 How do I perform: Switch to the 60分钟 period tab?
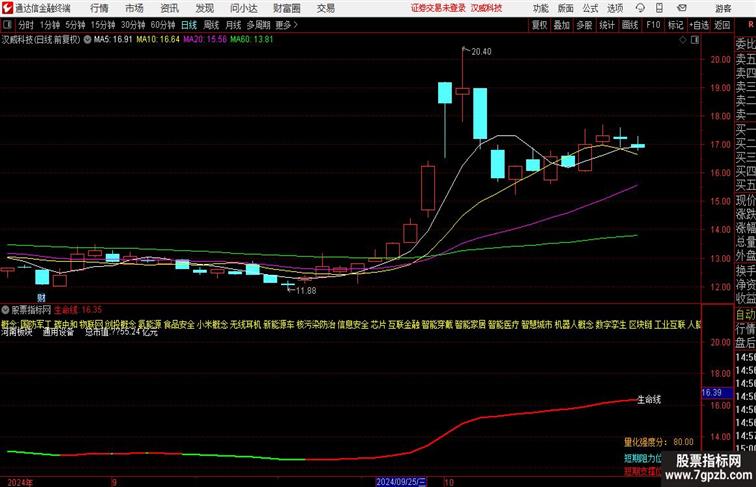(x=163, y=25)
